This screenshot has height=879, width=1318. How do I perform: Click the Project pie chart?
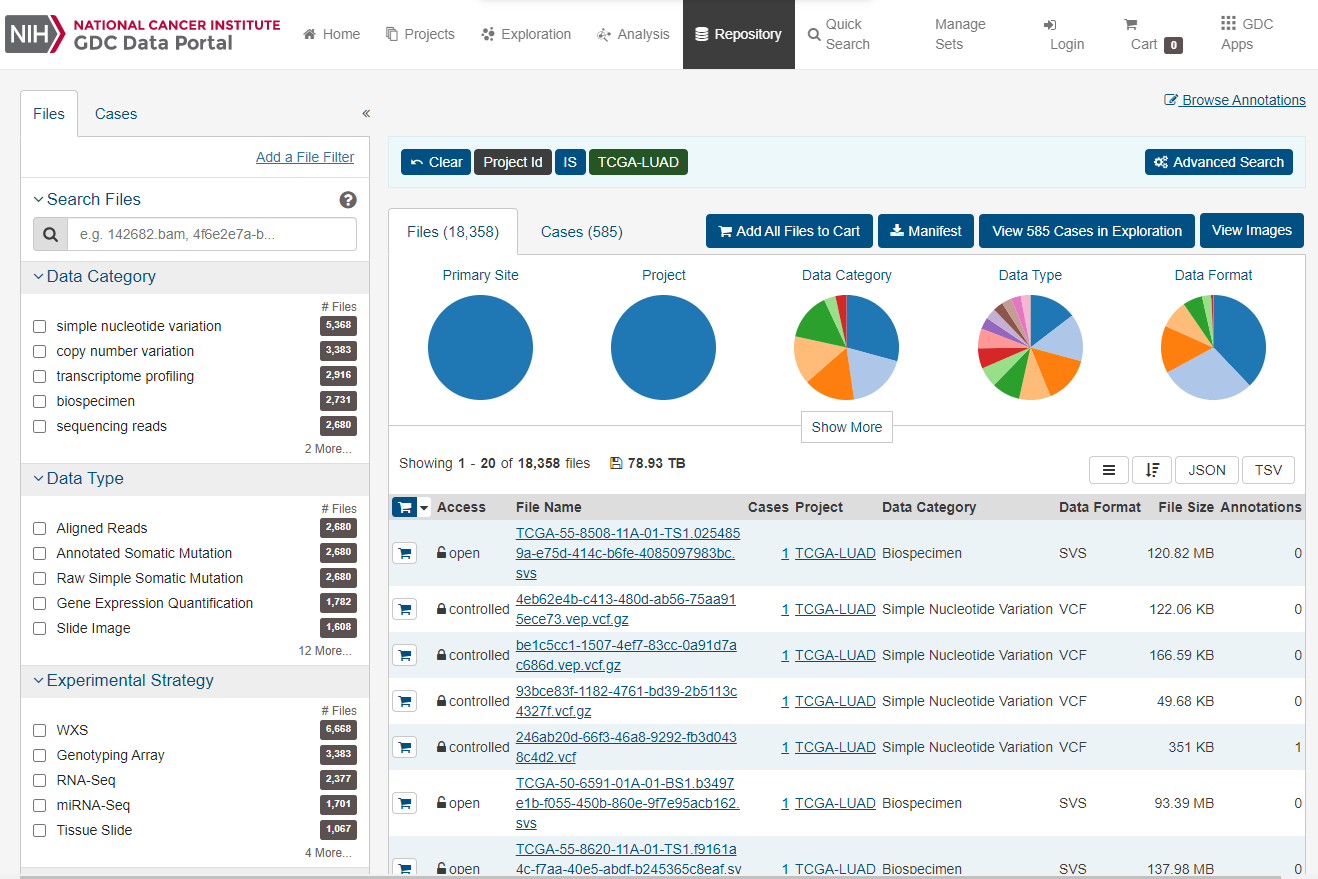(663, 348)
